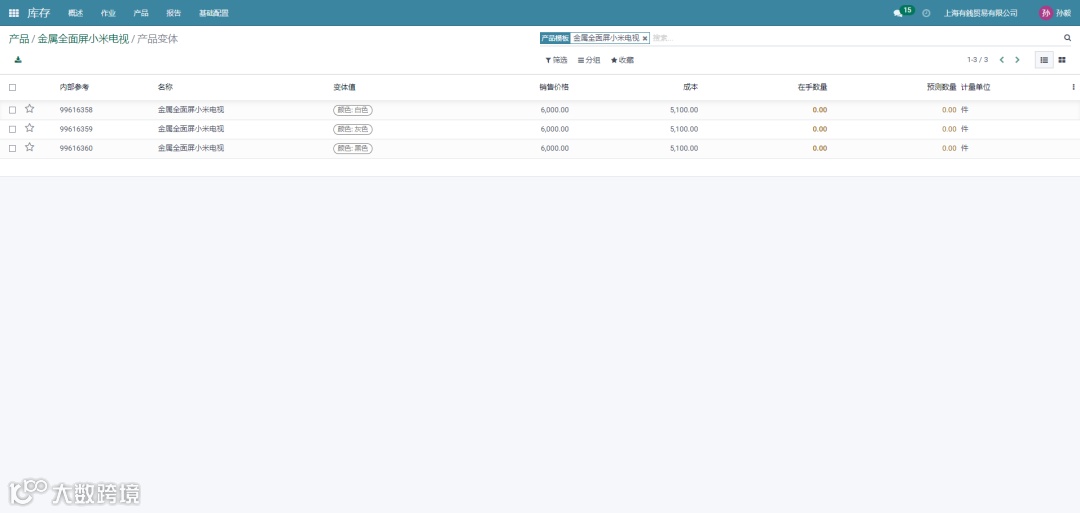
Task: Click the 产品模板 facet label
Action: click(x=555, y=39)
